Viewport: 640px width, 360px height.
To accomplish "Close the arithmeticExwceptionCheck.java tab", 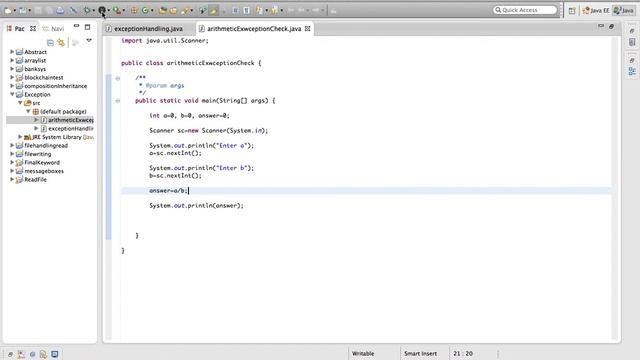I will coord(307,29).
